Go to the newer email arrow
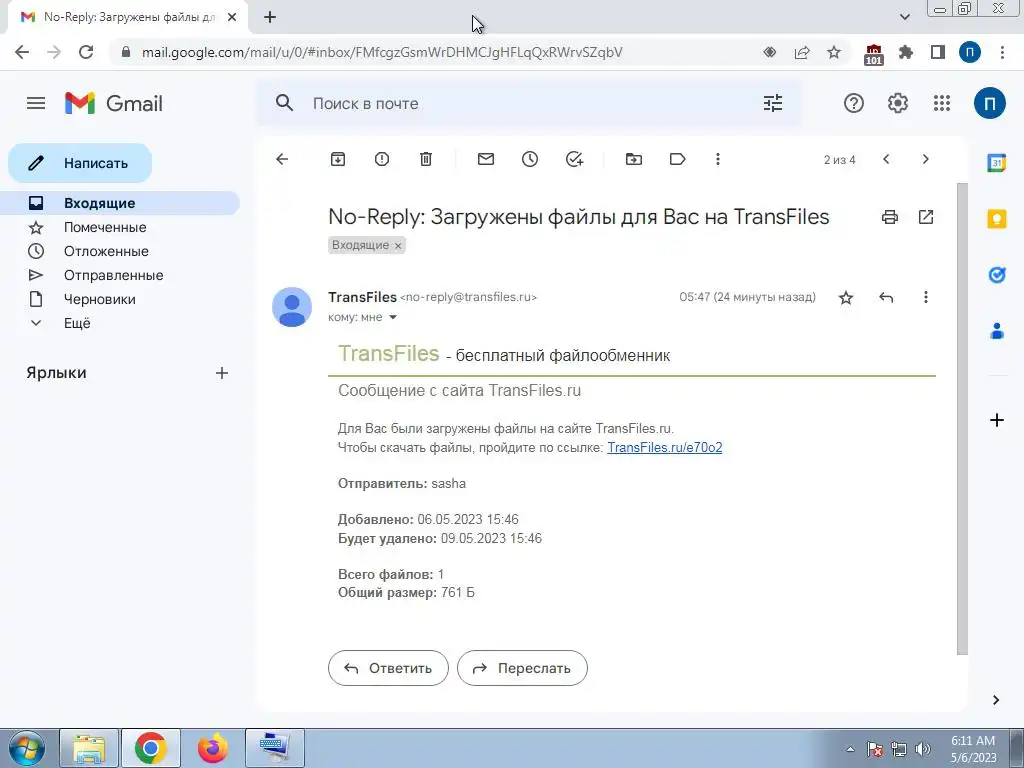Viewport: 1024px width, 768px height. coord(886,159)
